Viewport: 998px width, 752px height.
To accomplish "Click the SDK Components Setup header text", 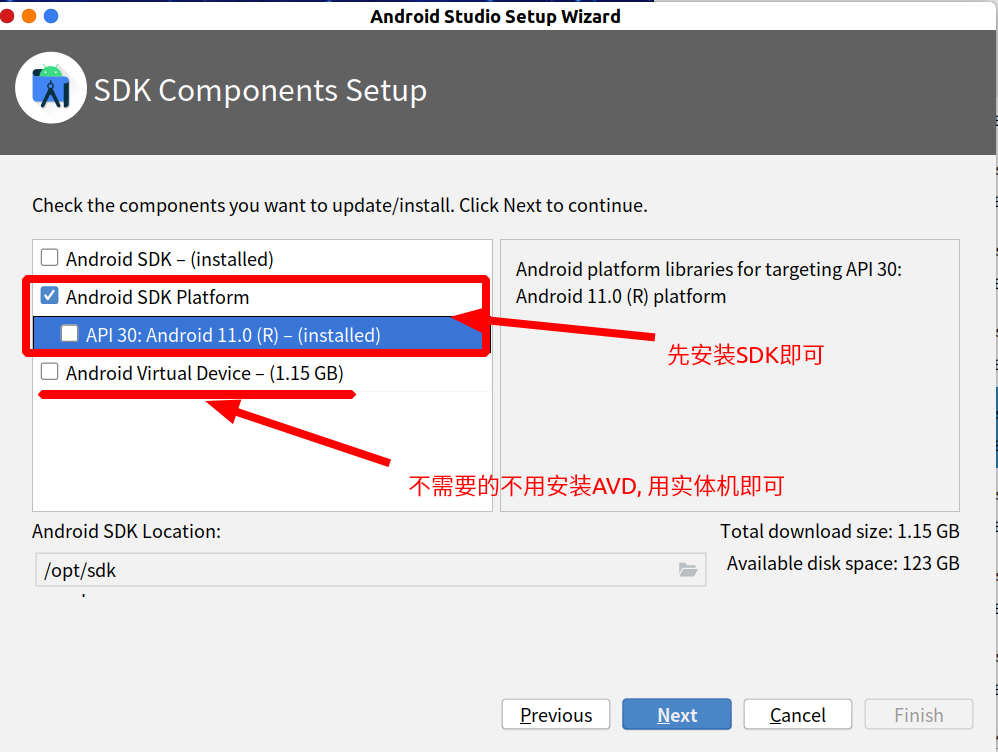I will (260, 90).
